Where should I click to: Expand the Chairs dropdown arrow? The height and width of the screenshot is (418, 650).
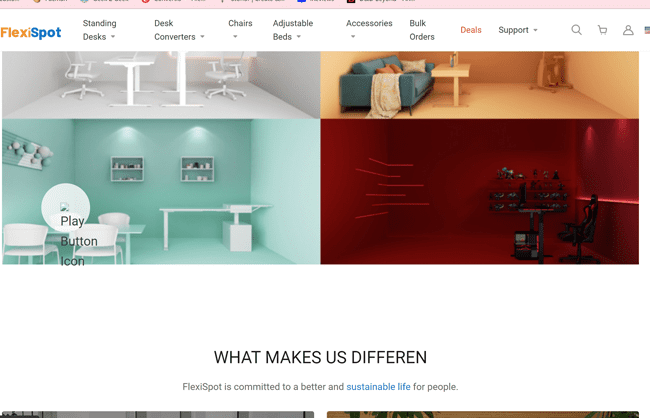(x=235, y=37)
